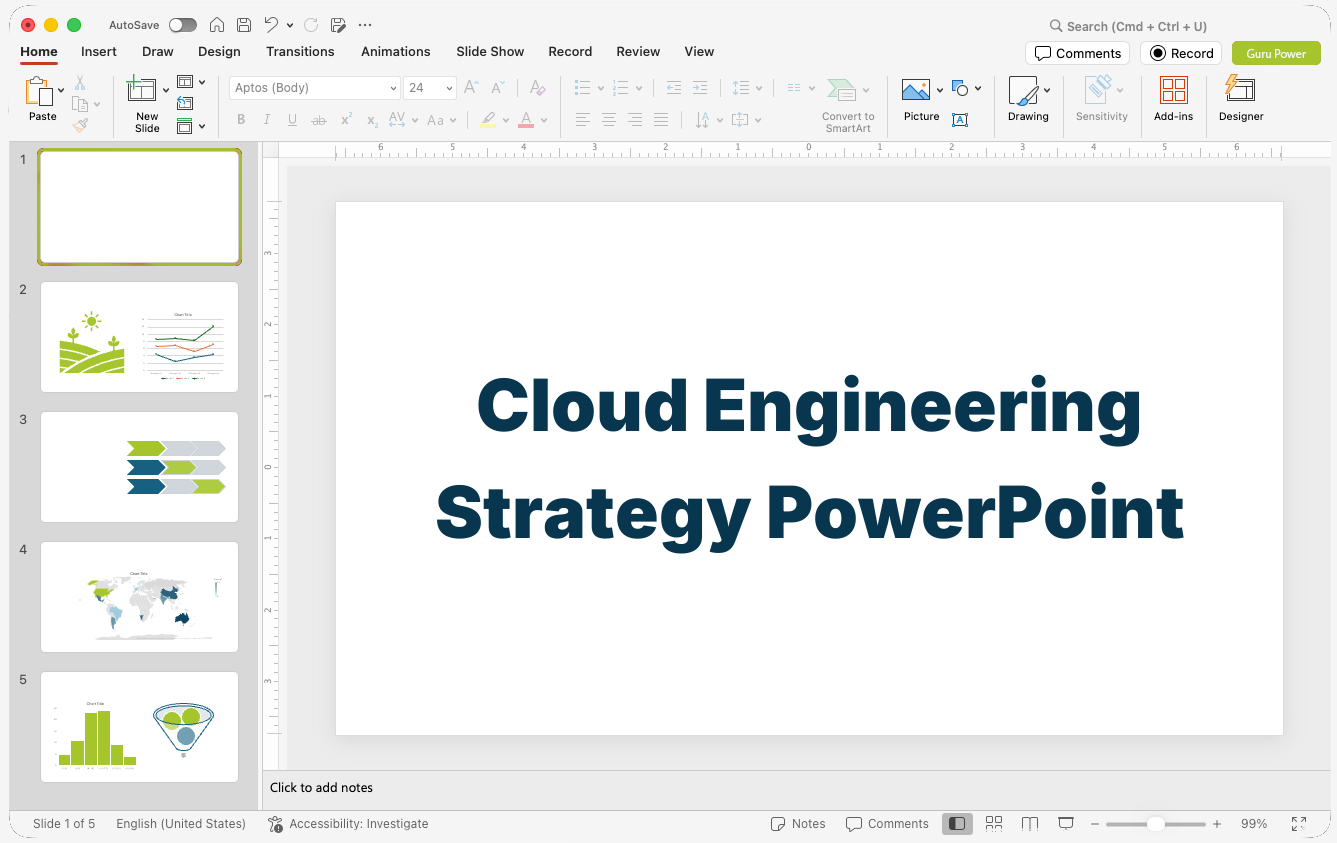
Task: Switch to the Transitions tab
Action: click(x=300, y=51)
